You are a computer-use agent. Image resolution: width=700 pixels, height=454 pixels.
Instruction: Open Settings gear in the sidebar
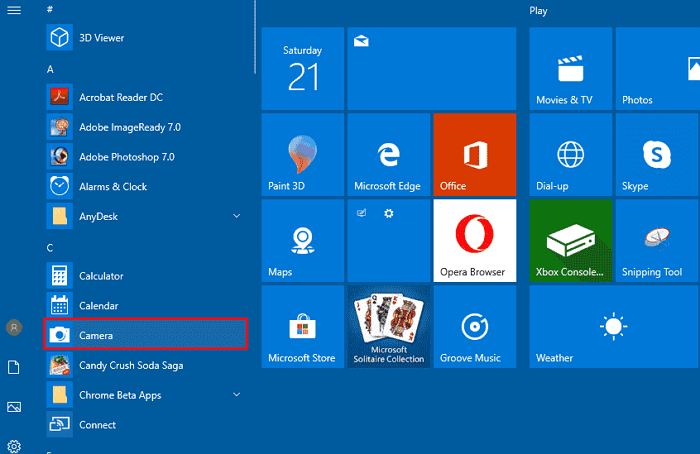point(14,446)
